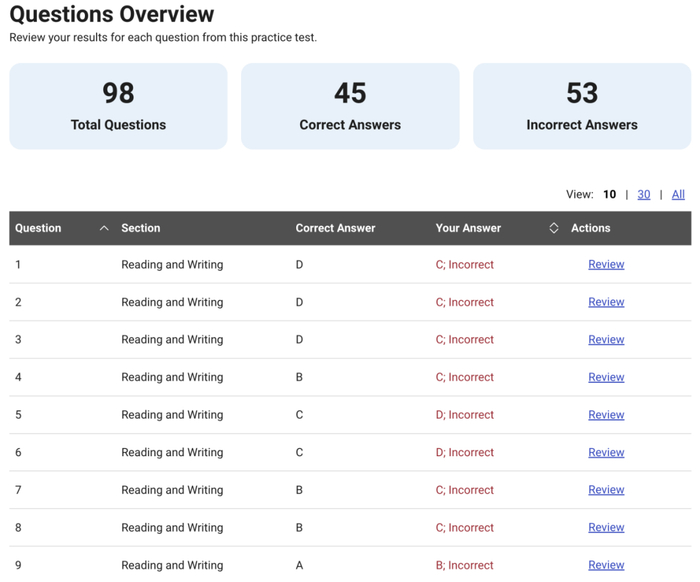Review question 7 result
Viewport: 700px width, 582px height.
(x=606, y=490)
